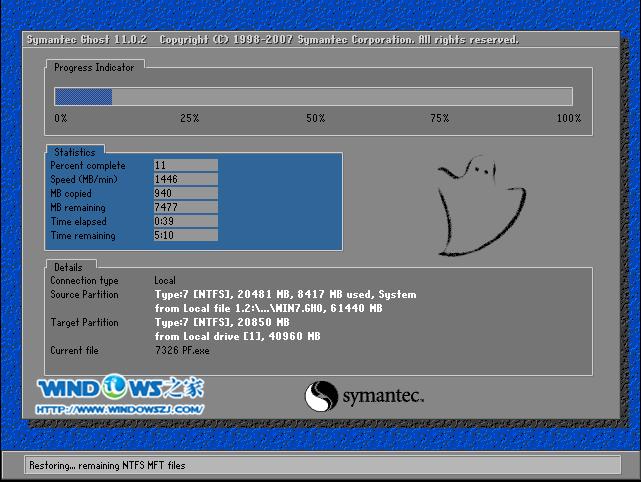
Task: Click the Symantec yin-yang logo icon
Action: [322, 396]
